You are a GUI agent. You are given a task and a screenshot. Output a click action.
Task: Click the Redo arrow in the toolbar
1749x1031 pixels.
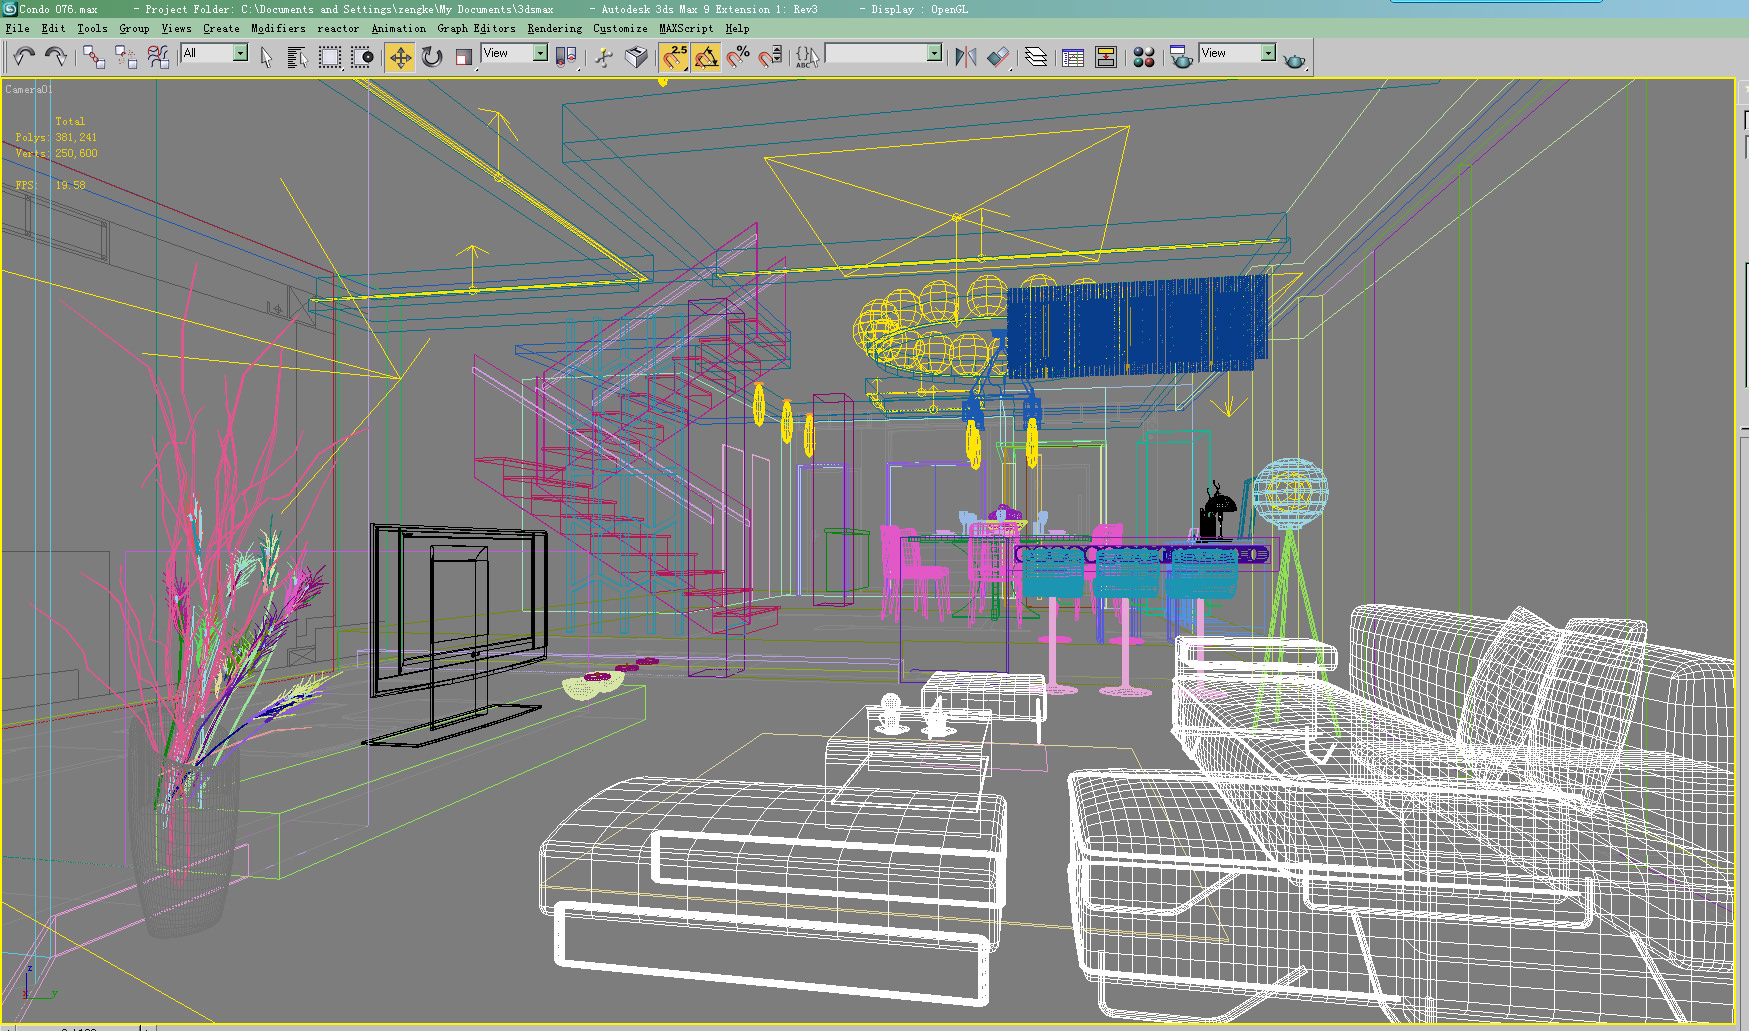point(56,57)
